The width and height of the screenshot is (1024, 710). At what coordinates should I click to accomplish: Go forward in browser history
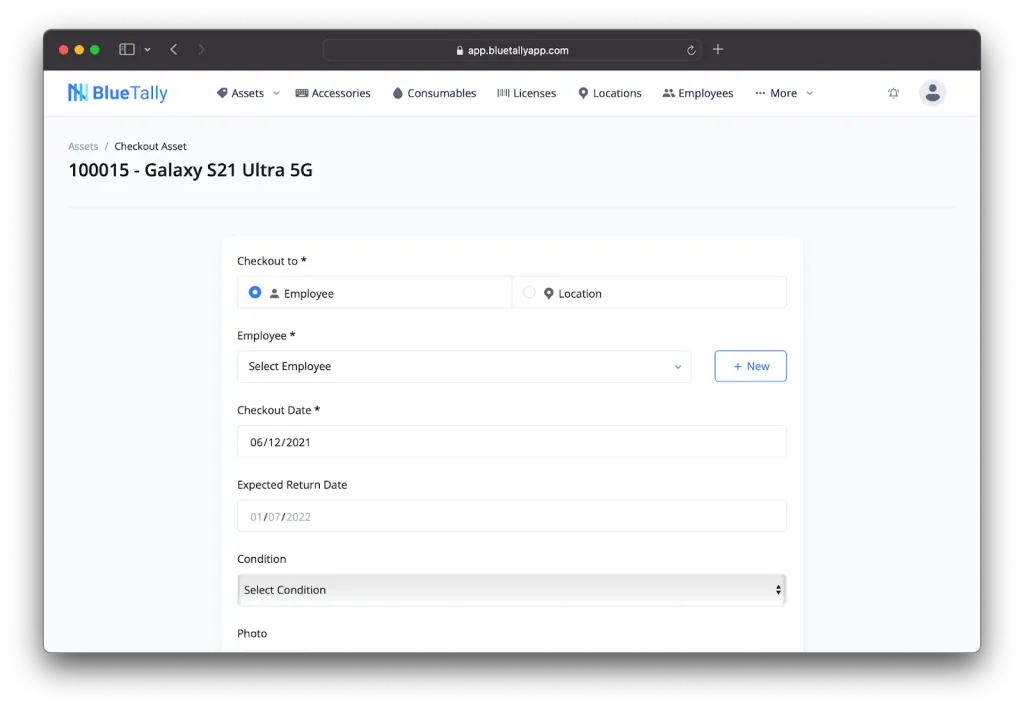point(201,50)
